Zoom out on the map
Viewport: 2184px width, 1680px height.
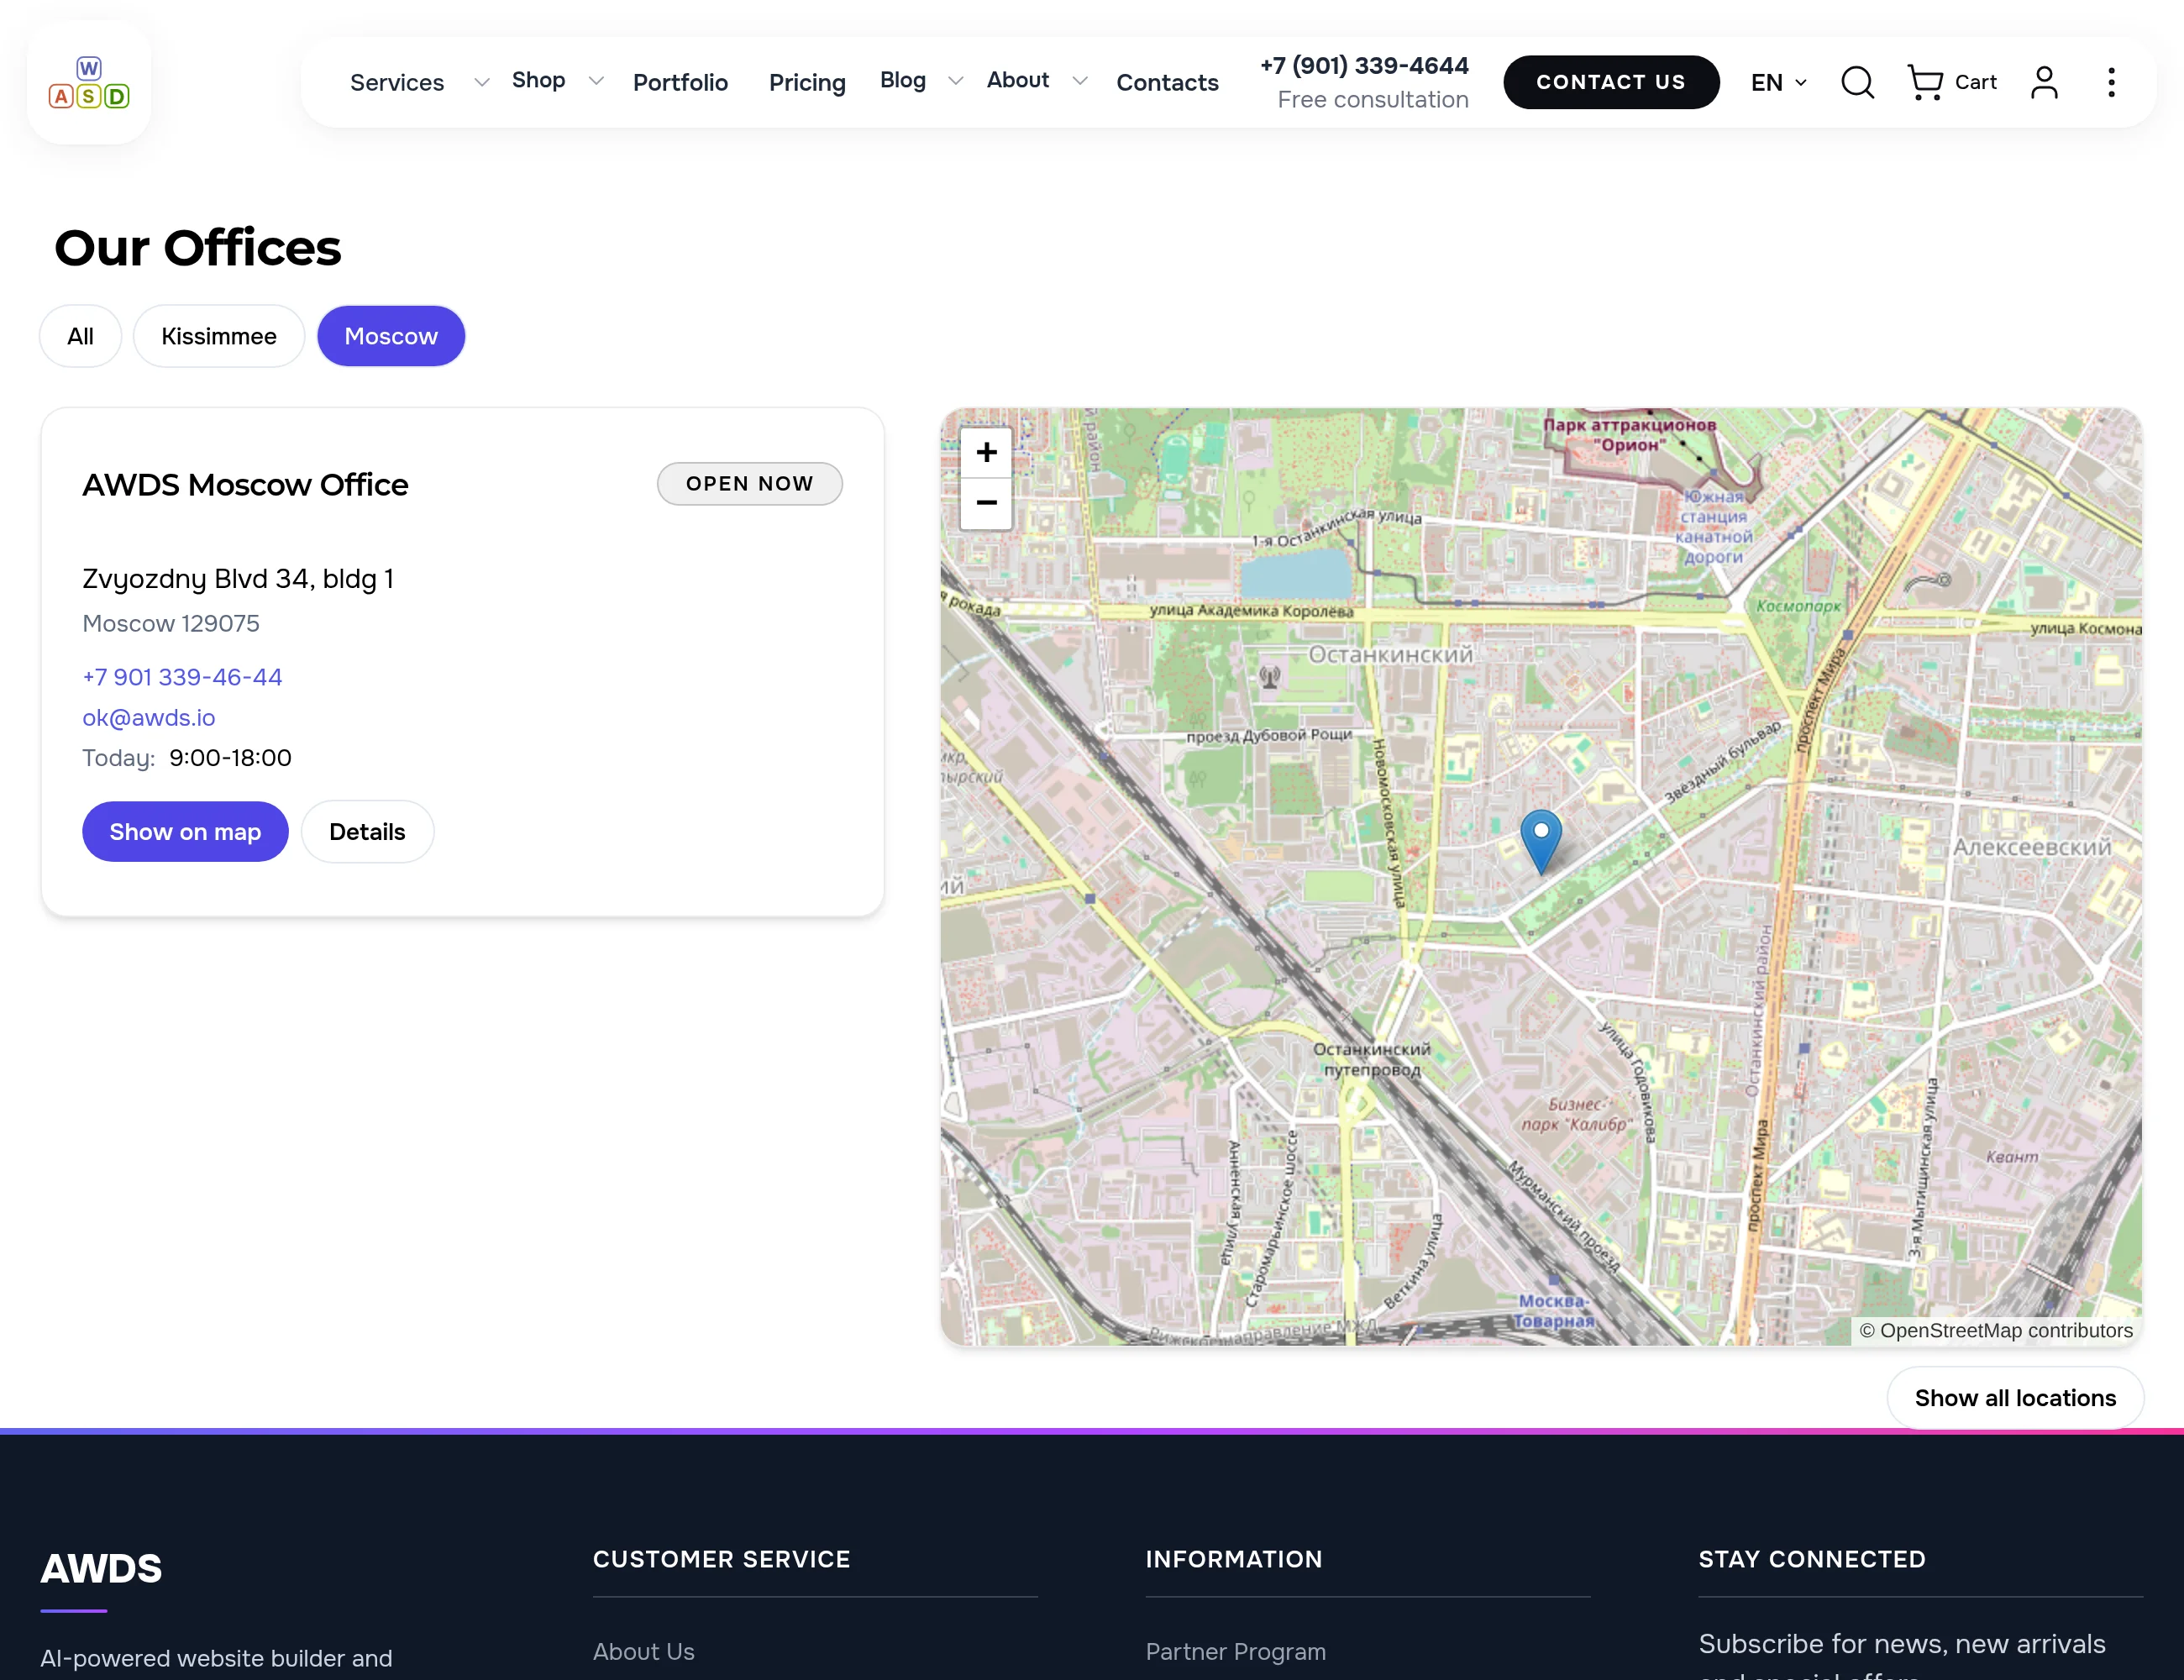(986, 503)
